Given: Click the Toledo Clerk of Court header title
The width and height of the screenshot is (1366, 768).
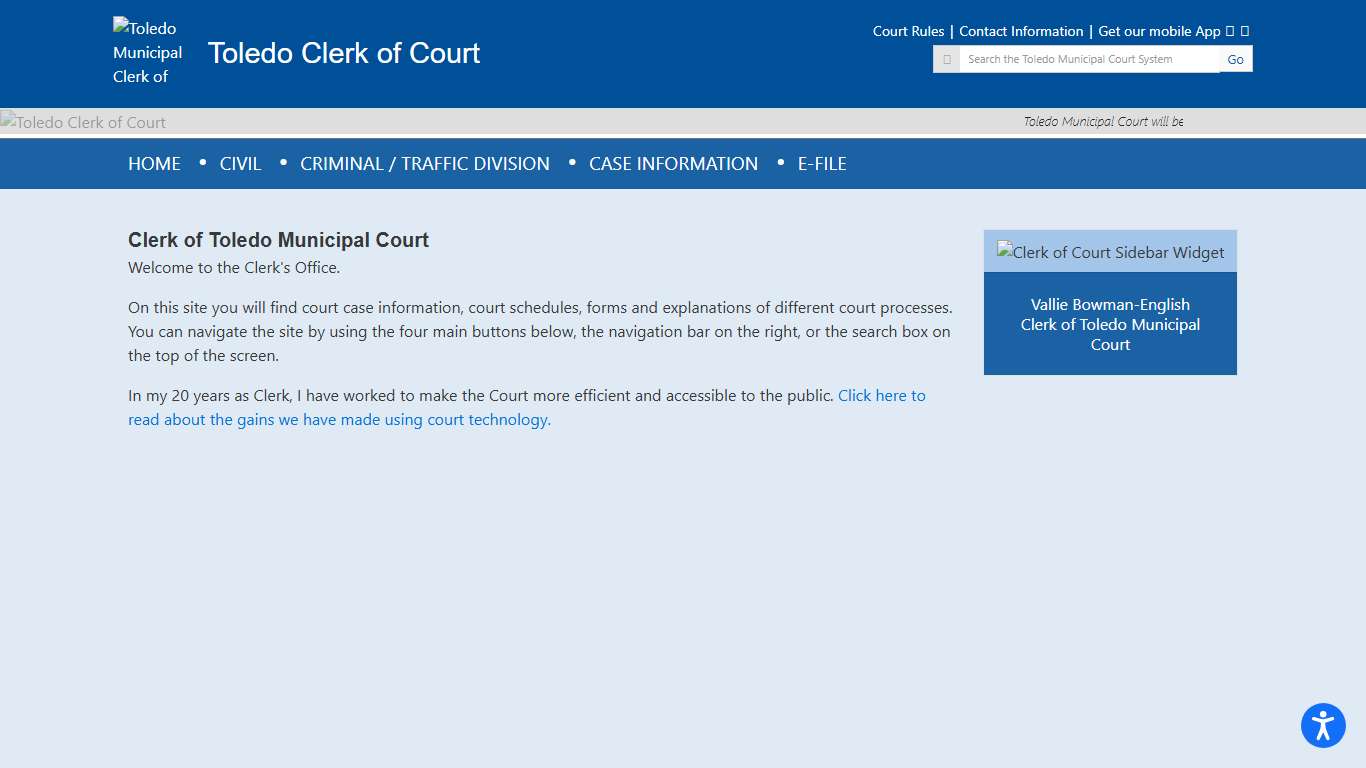Looking at the screenshot, I should pyautogui.click(x=344, y=53).
